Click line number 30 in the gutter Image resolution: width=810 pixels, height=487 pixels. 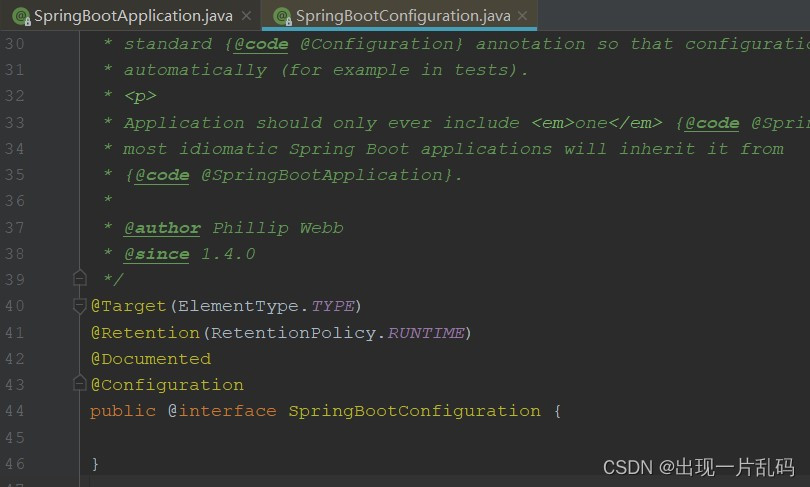pos(14,44)
